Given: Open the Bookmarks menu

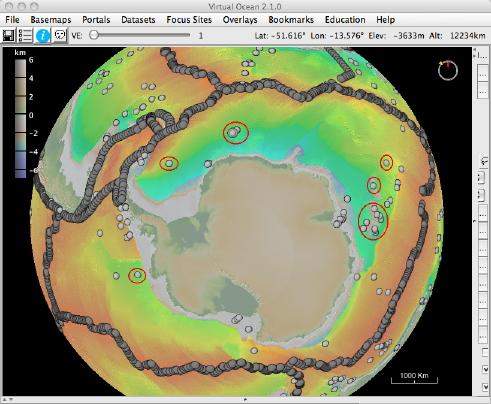Looking at the screenshot, I should point(291,20).
